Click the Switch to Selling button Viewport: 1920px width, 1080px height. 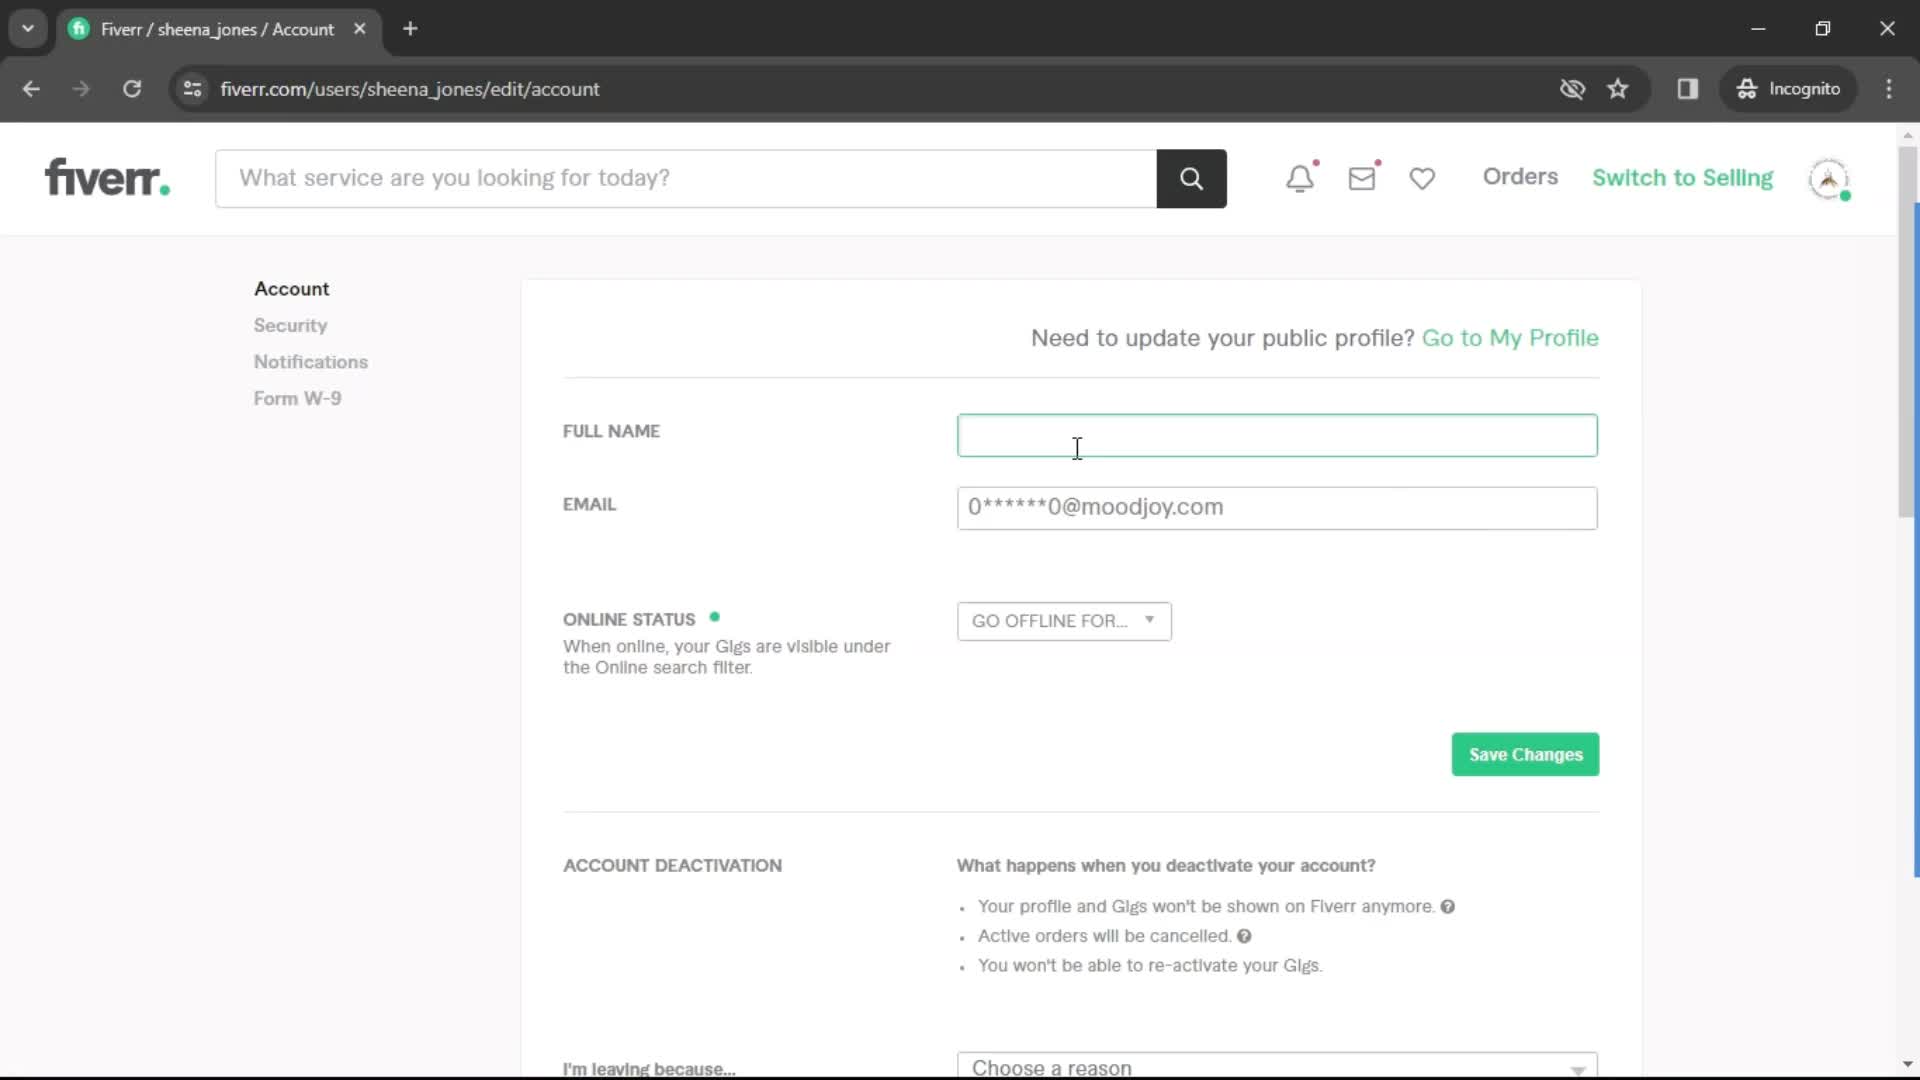pos(1681,177)
